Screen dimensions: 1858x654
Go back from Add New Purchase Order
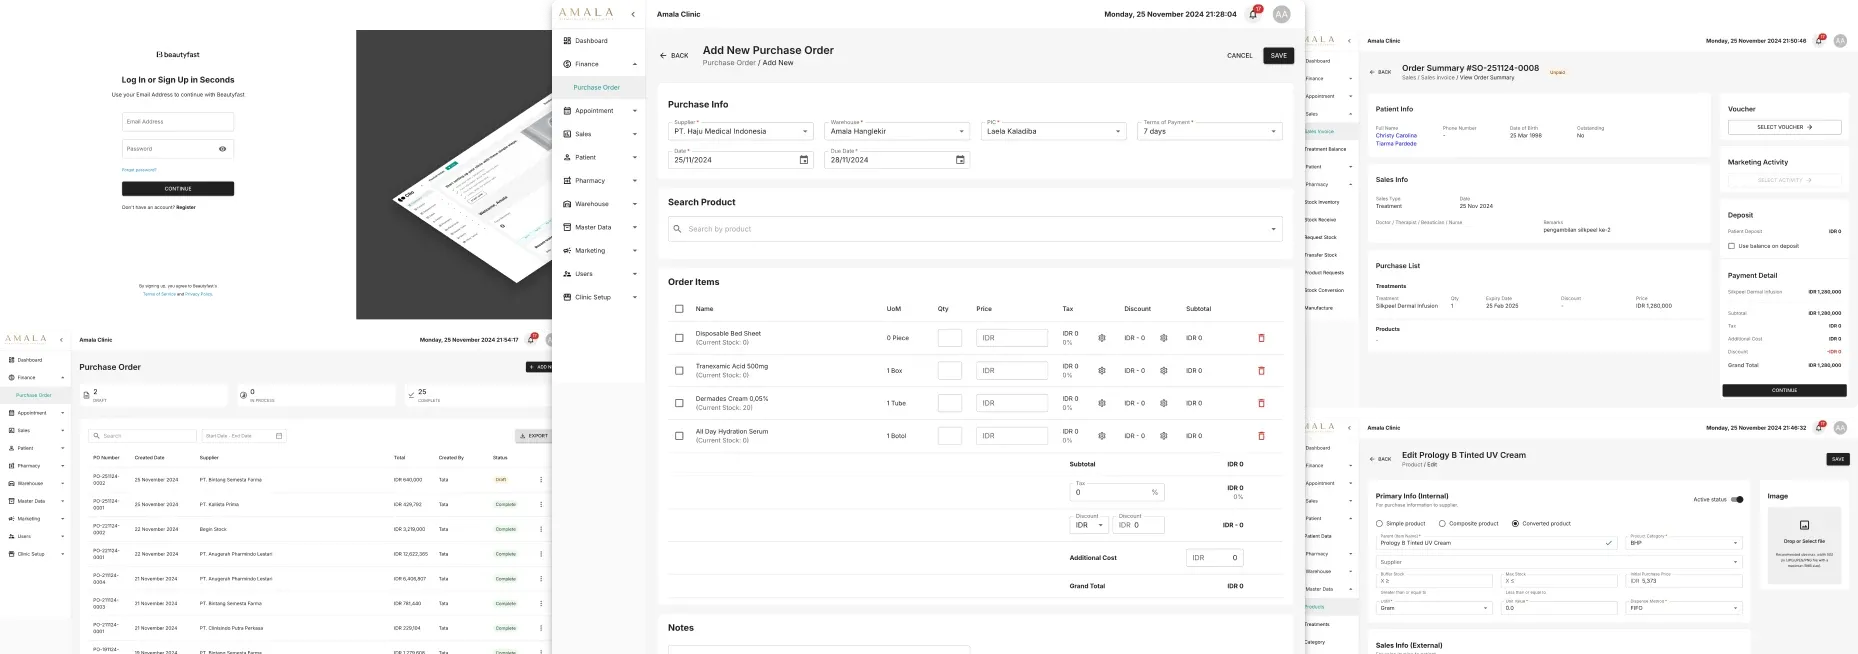[x=674, y=56]
